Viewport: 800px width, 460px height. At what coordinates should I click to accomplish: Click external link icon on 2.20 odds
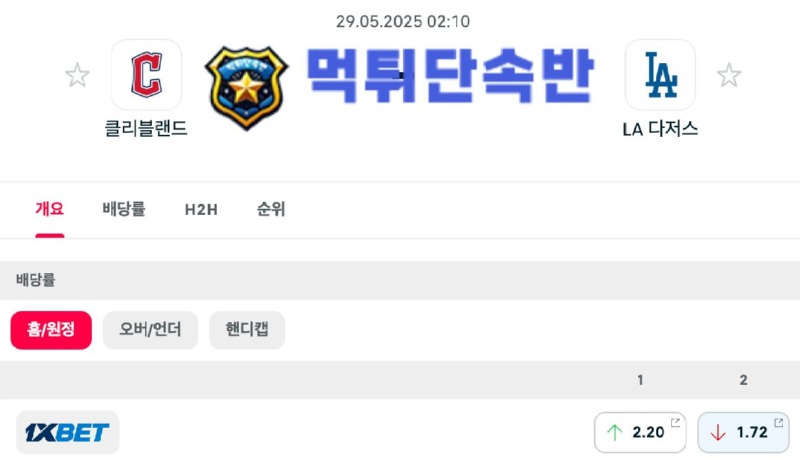click(675, 422)
